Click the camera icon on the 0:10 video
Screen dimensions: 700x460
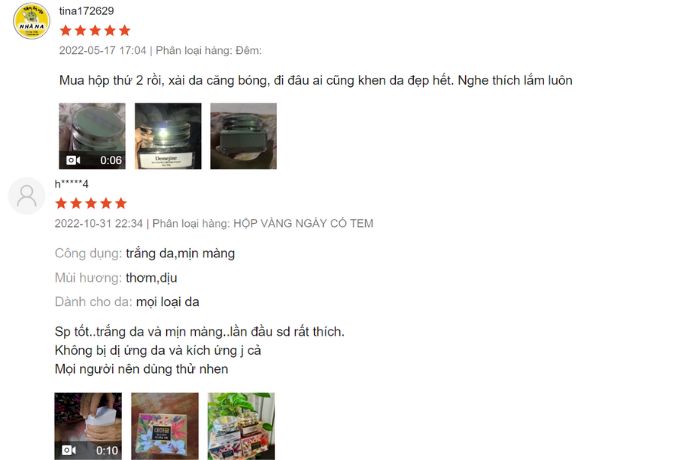(x=69, y=450)
